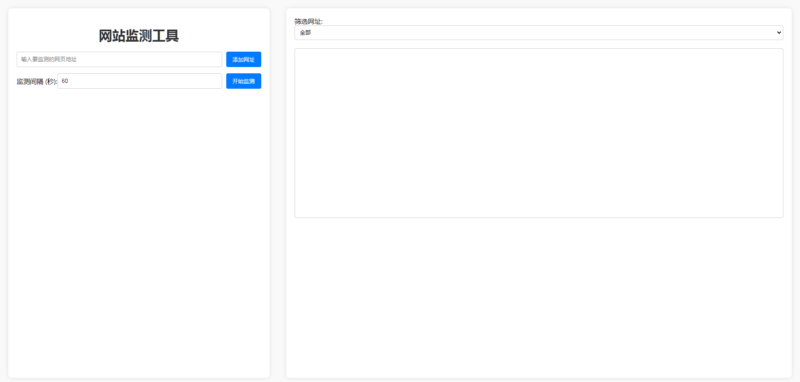This screenshot has height=382, width=800.
Task: Click the 监测间隔 seconds input box
Action: 139,81
